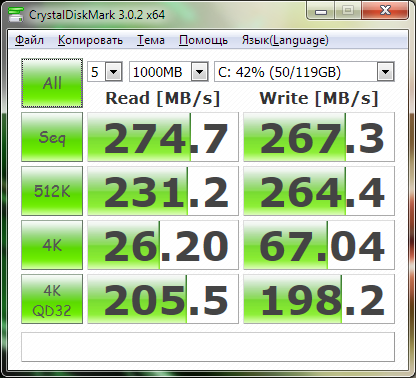Image resolution: width=416 pixels, height=378 pixels.
Task: Open the Копировать menu
Action: [x=90, y=40]
